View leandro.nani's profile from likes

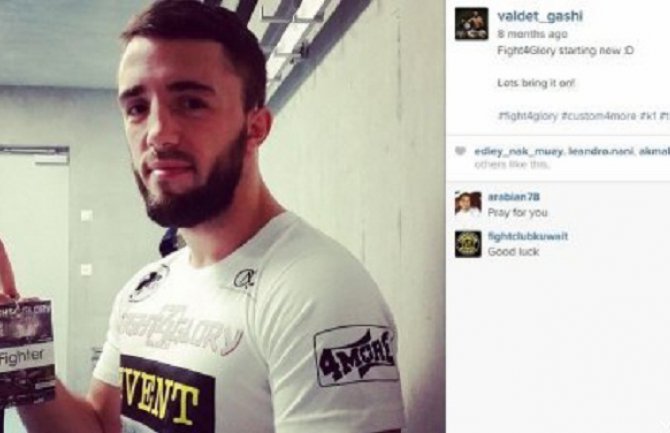[600, 151]
